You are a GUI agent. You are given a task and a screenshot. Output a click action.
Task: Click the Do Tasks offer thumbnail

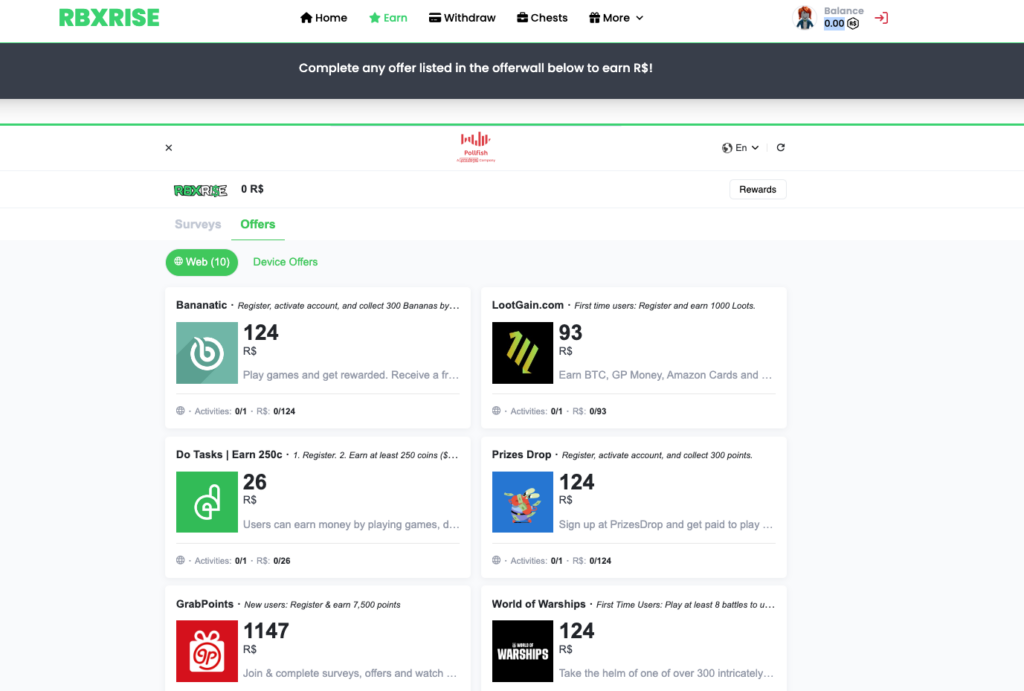207,502
